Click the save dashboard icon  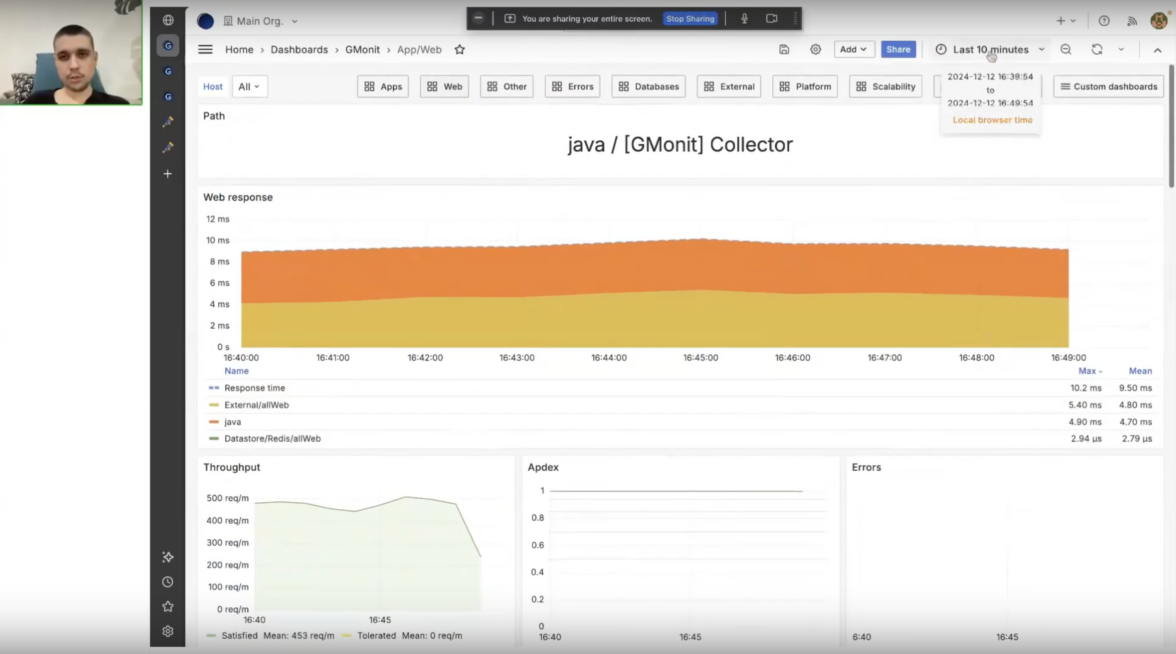784,49
